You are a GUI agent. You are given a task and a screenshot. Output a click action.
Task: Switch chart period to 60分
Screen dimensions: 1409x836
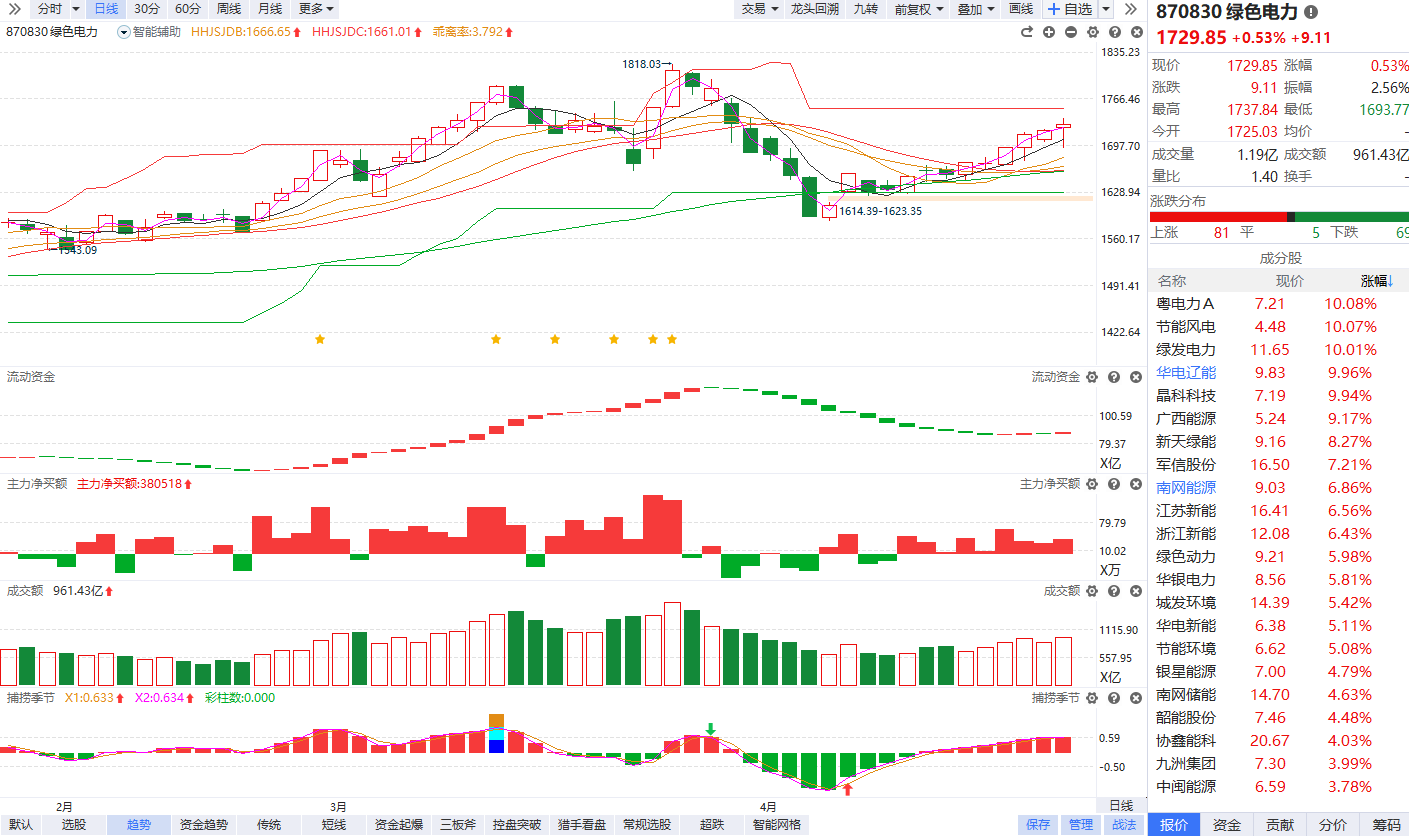coord(187,9)
